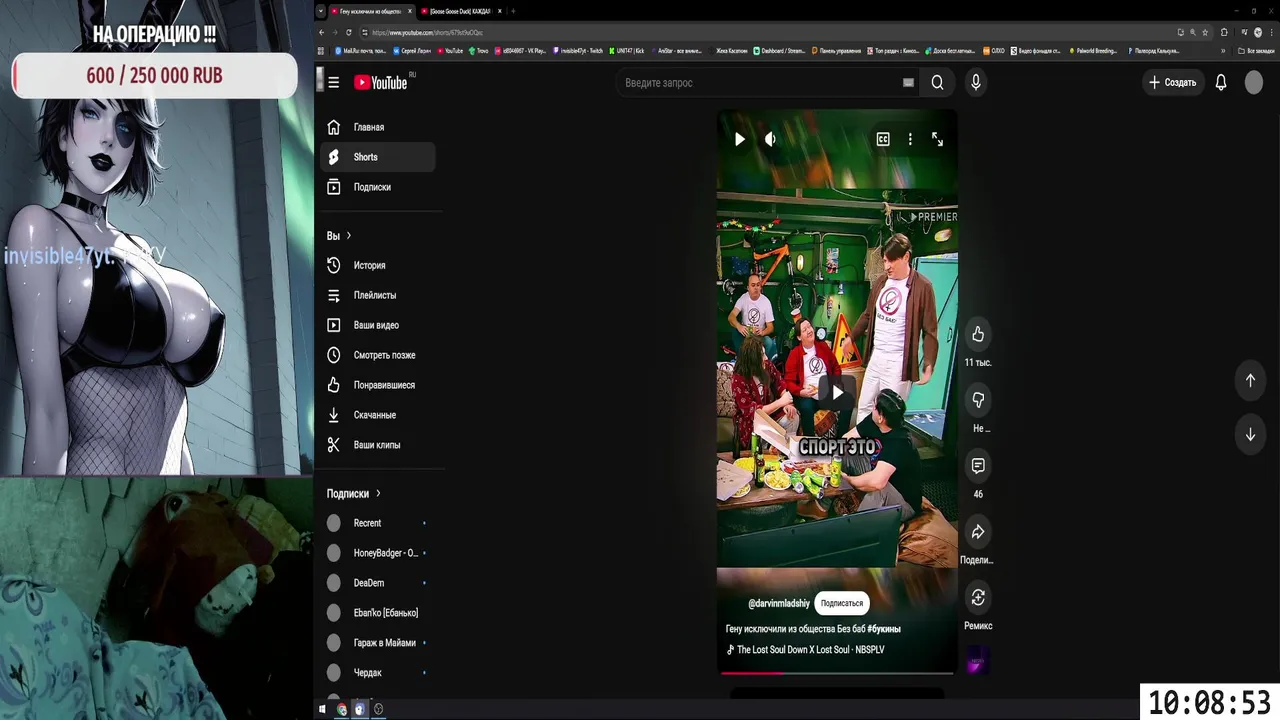Open The Lost Soul Down sound link
This screenshot has height=720, width=1280.
[x=810, y=650]
